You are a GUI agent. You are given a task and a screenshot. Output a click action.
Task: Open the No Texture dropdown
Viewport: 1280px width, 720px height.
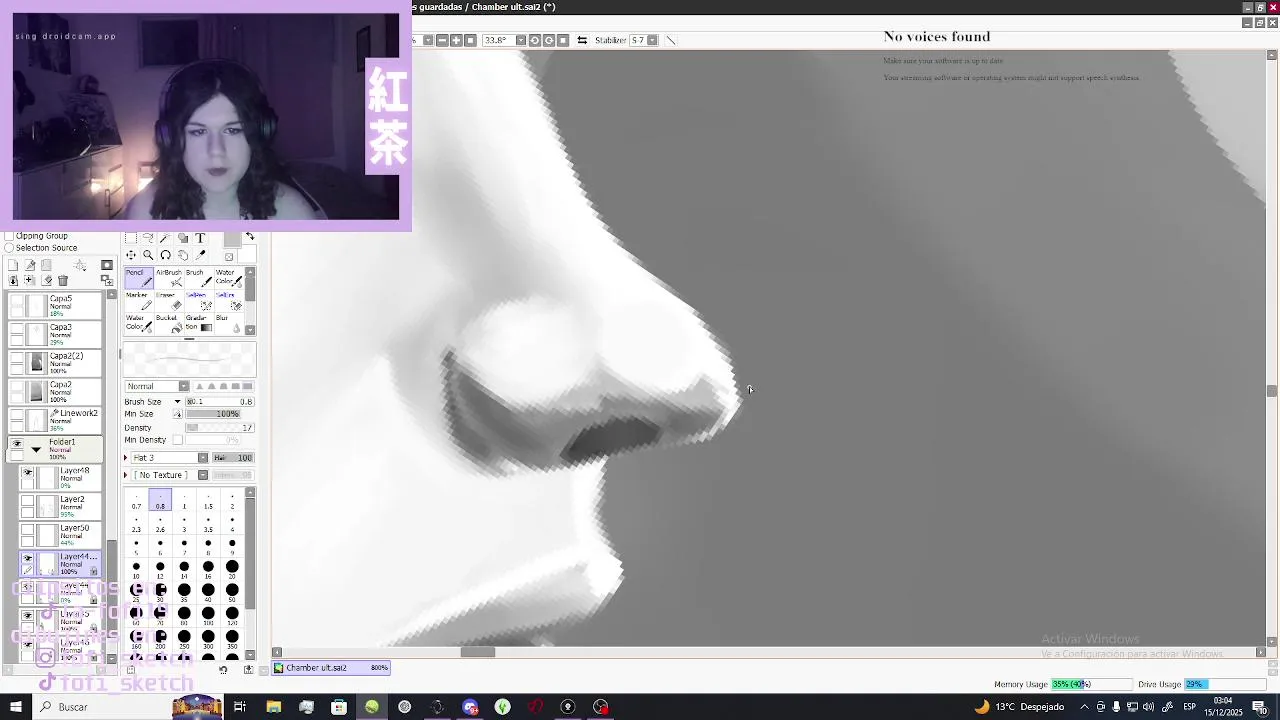click(x=202, y=475)
